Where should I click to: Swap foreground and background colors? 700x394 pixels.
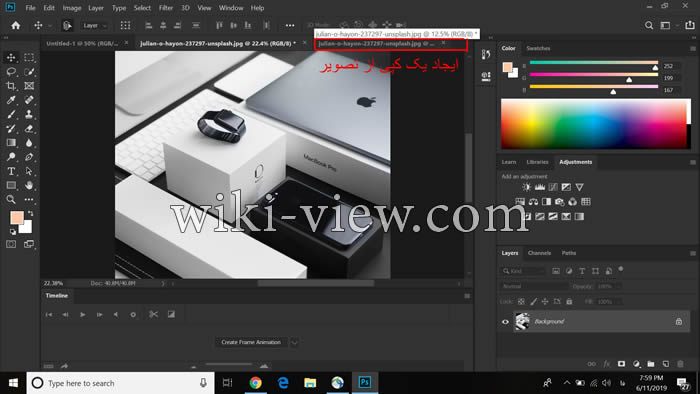click(30, 213)
